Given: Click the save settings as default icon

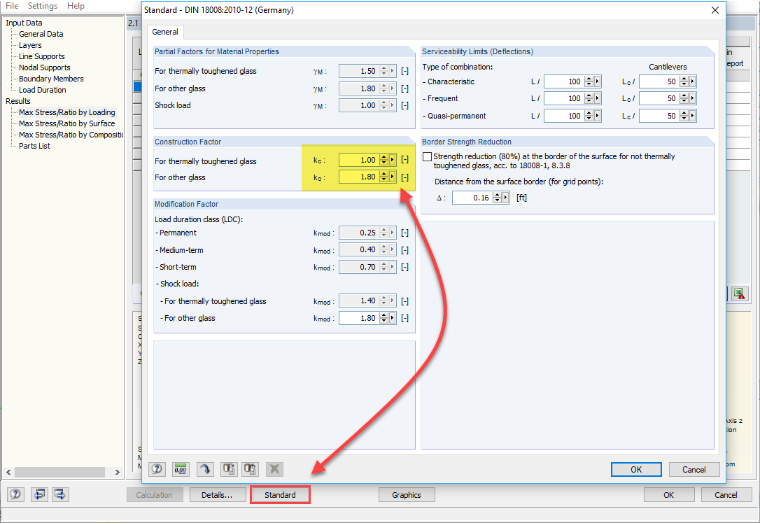Looking at the screenshot, I should pos(250,469).
